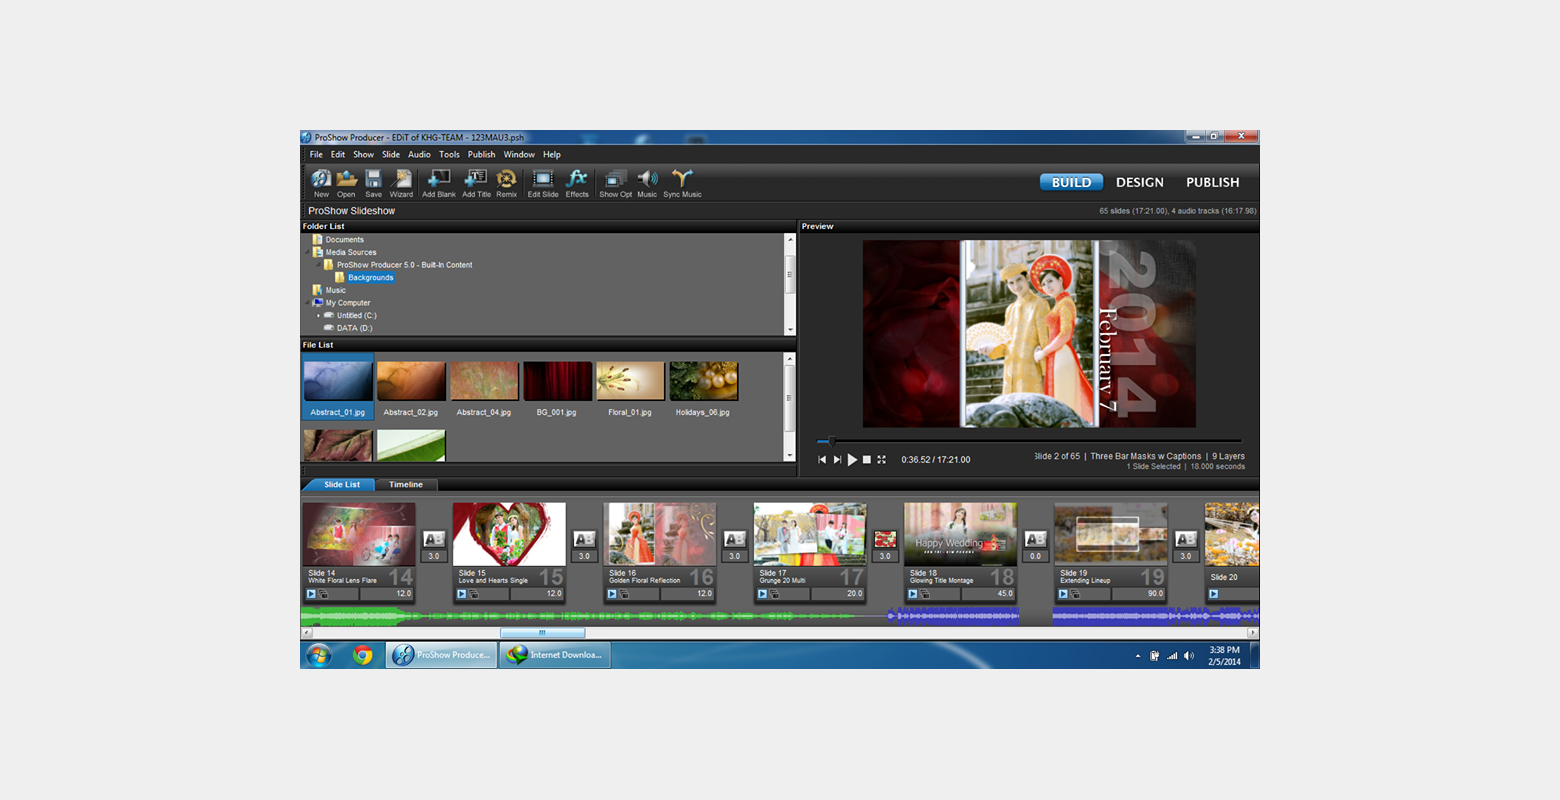The height and width of the screenshot is (800, 1560).
Task: Create a new show with New icon
Action: [321, 183]
